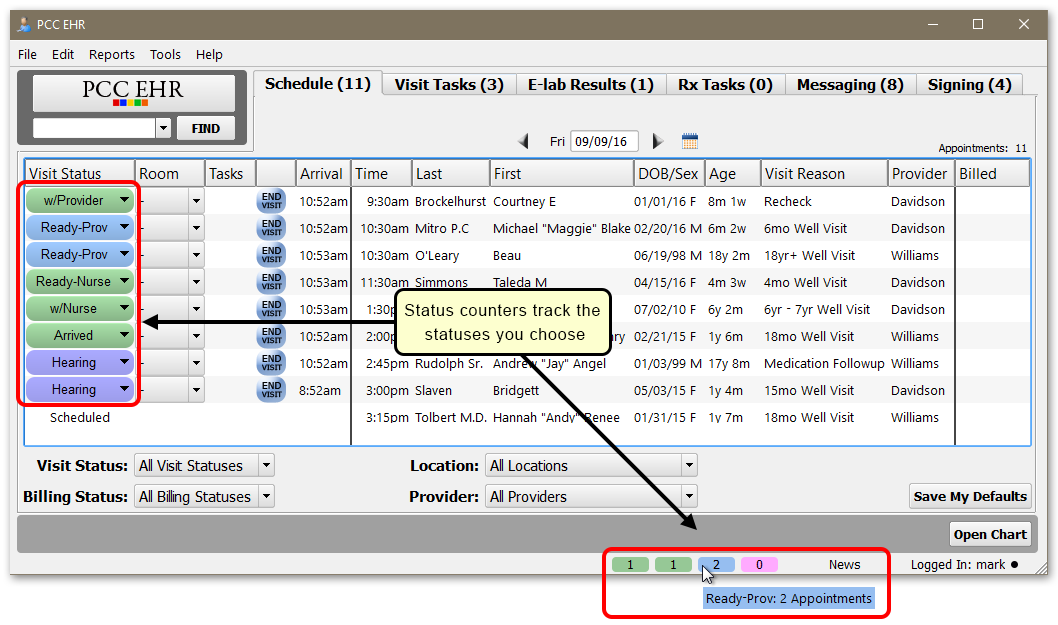Switch to Messaging (8) tab
1058x625 pixels.
pos(850,84)
